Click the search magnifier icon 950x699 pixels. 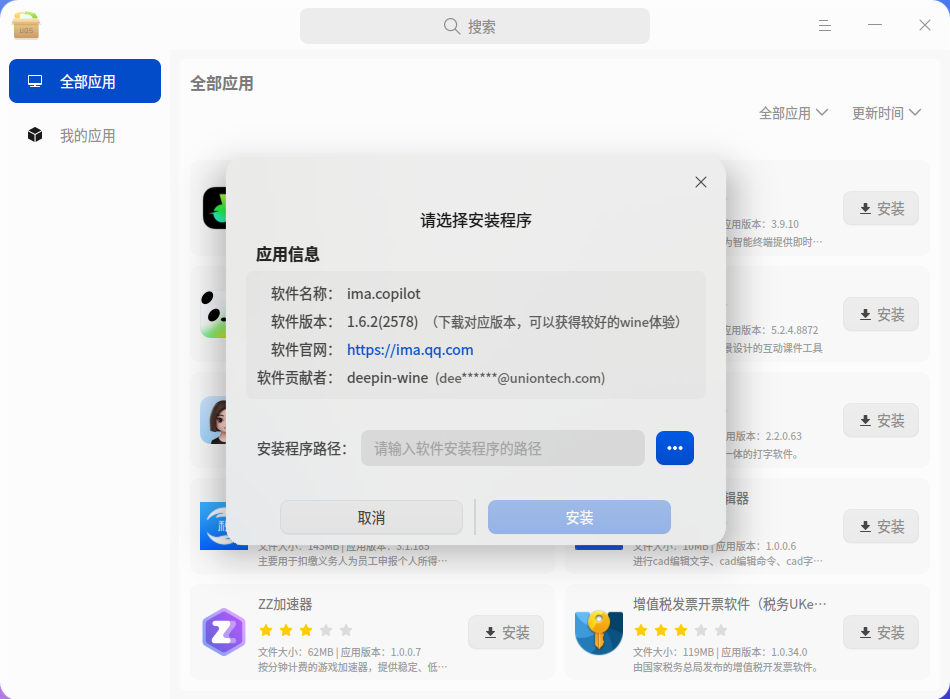tap(452, 26)
